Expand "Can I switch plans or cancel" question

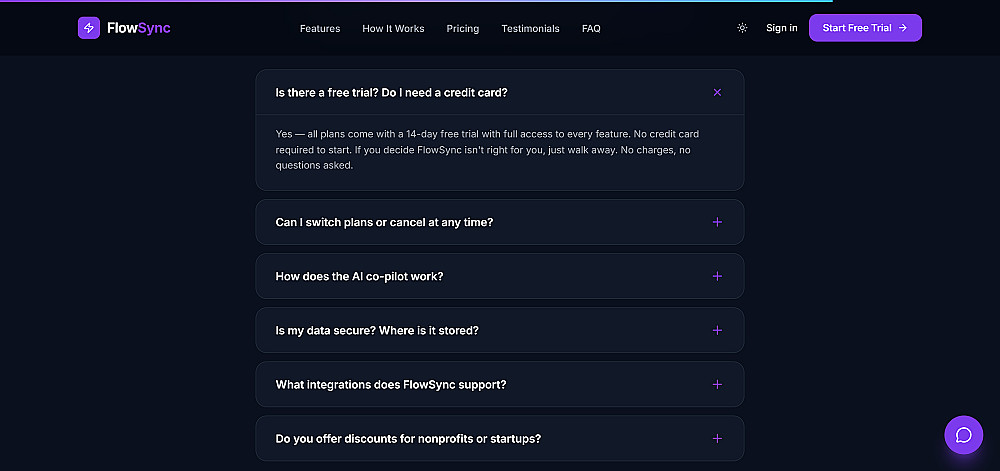pyautogui.click(x=384, y=222)
